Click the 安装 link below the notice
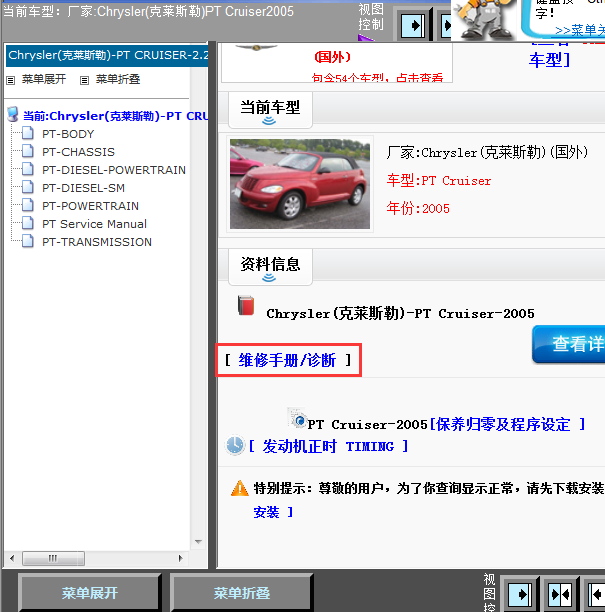The width and height of the screenshot is (605, 612). (267, 512)
